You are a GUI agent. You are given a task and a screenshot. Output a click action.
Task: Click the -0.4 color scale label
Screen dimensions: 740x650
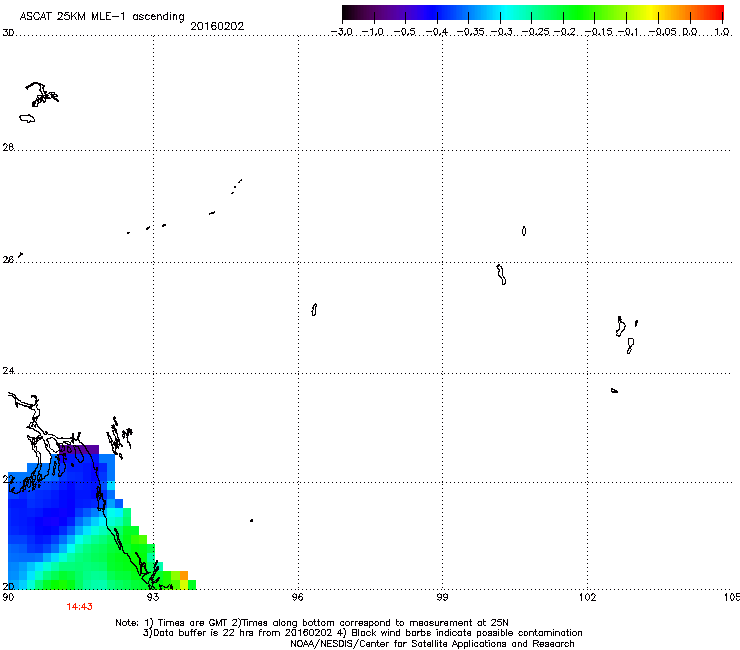pos(437,32)
